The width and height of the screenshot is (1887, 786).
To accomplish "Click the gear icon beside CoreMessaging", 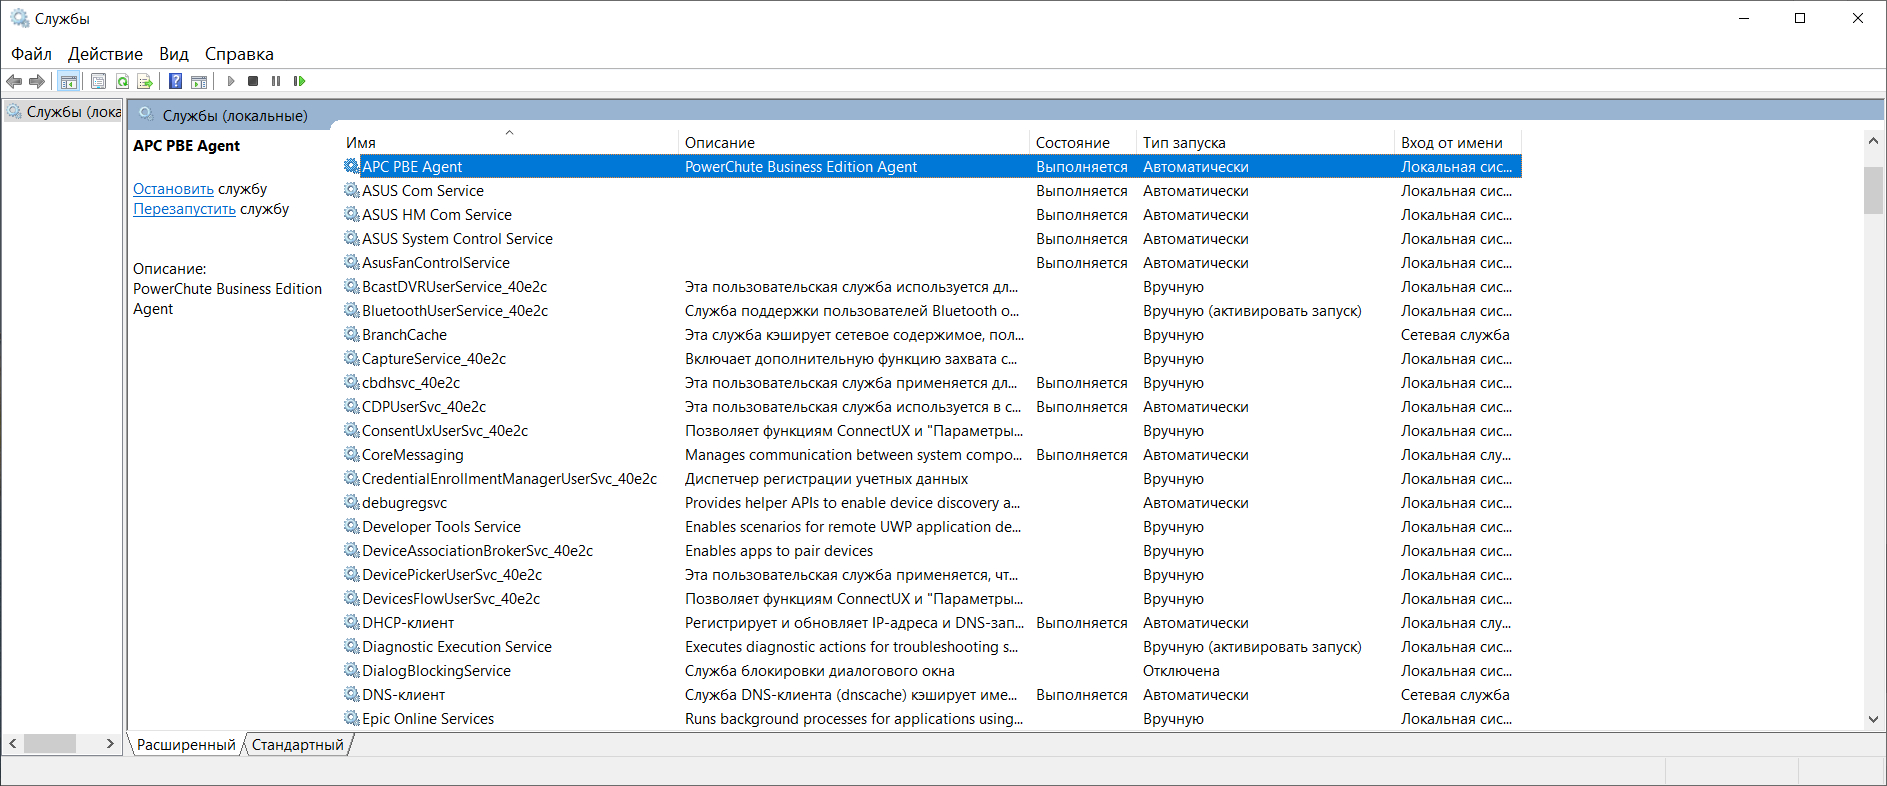I will (352, 454).
